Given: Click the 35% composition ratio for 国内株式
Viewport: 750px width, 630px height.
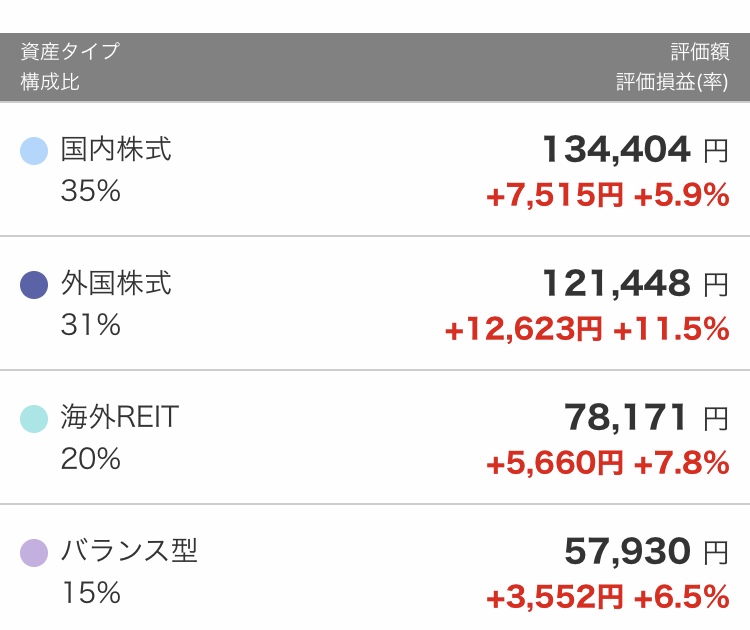Looking at the screenshot, I should tap(90, 191).
